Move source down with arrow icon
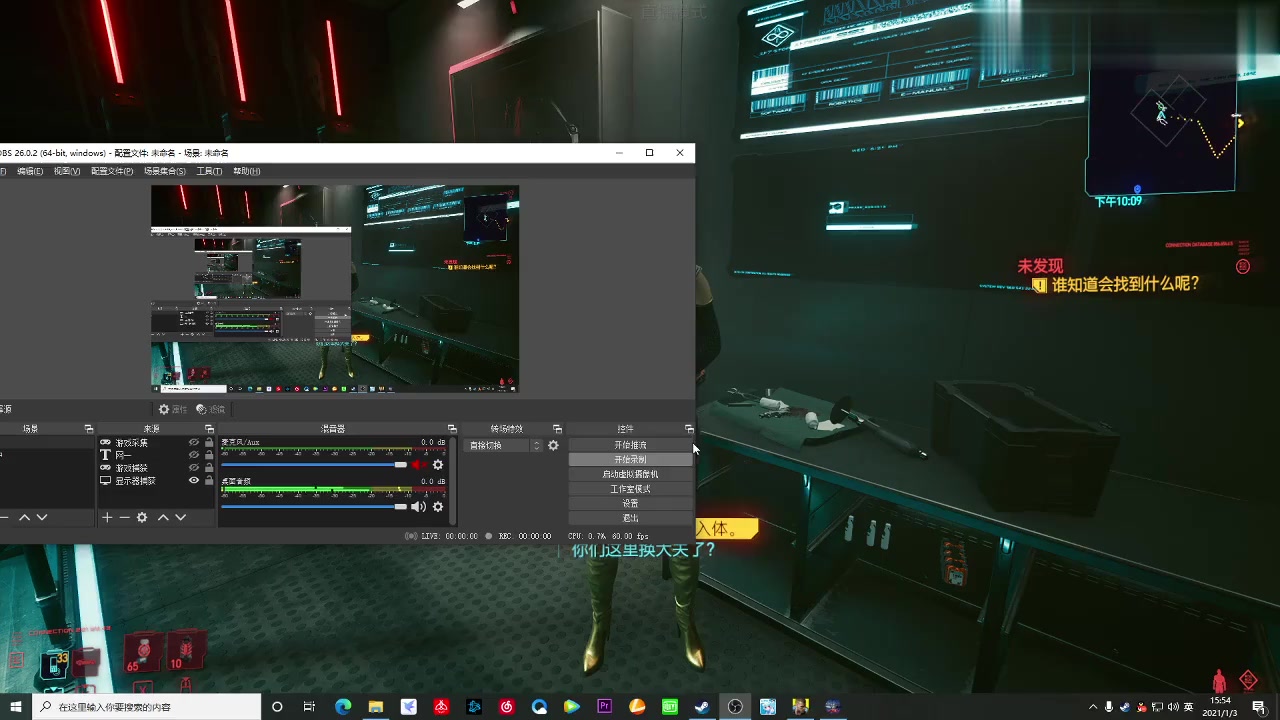The height and width of the screenshot is (720, 1280). pos(181,517)
